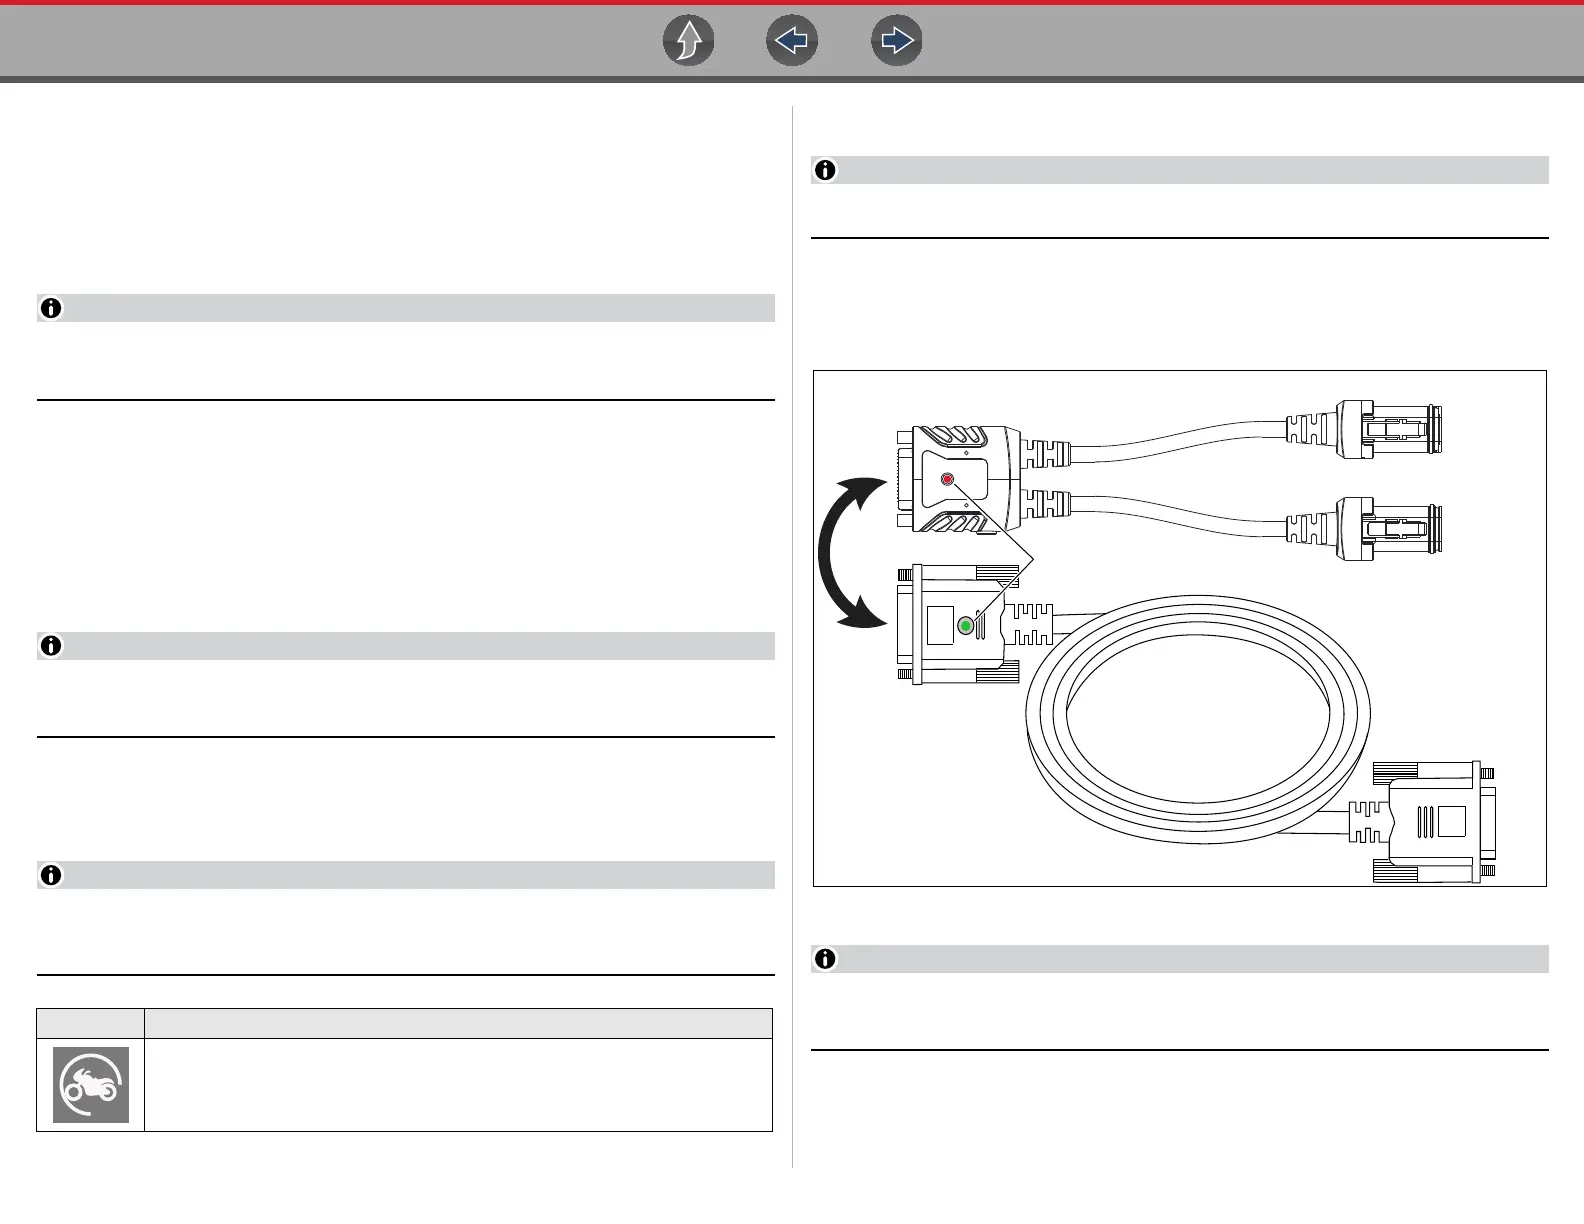Go to the next page with right arrow
Viewport: 1584px width, 1224px height.
click(x=896, y=41)
